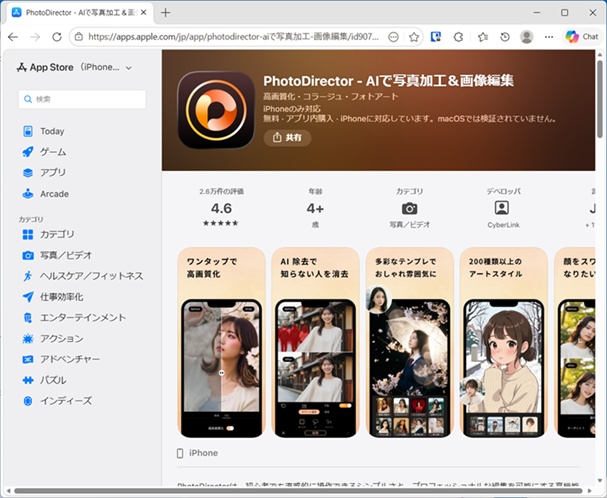
Task: Click the horizontal page scrollbar
Action: click(x=298, y=491)
